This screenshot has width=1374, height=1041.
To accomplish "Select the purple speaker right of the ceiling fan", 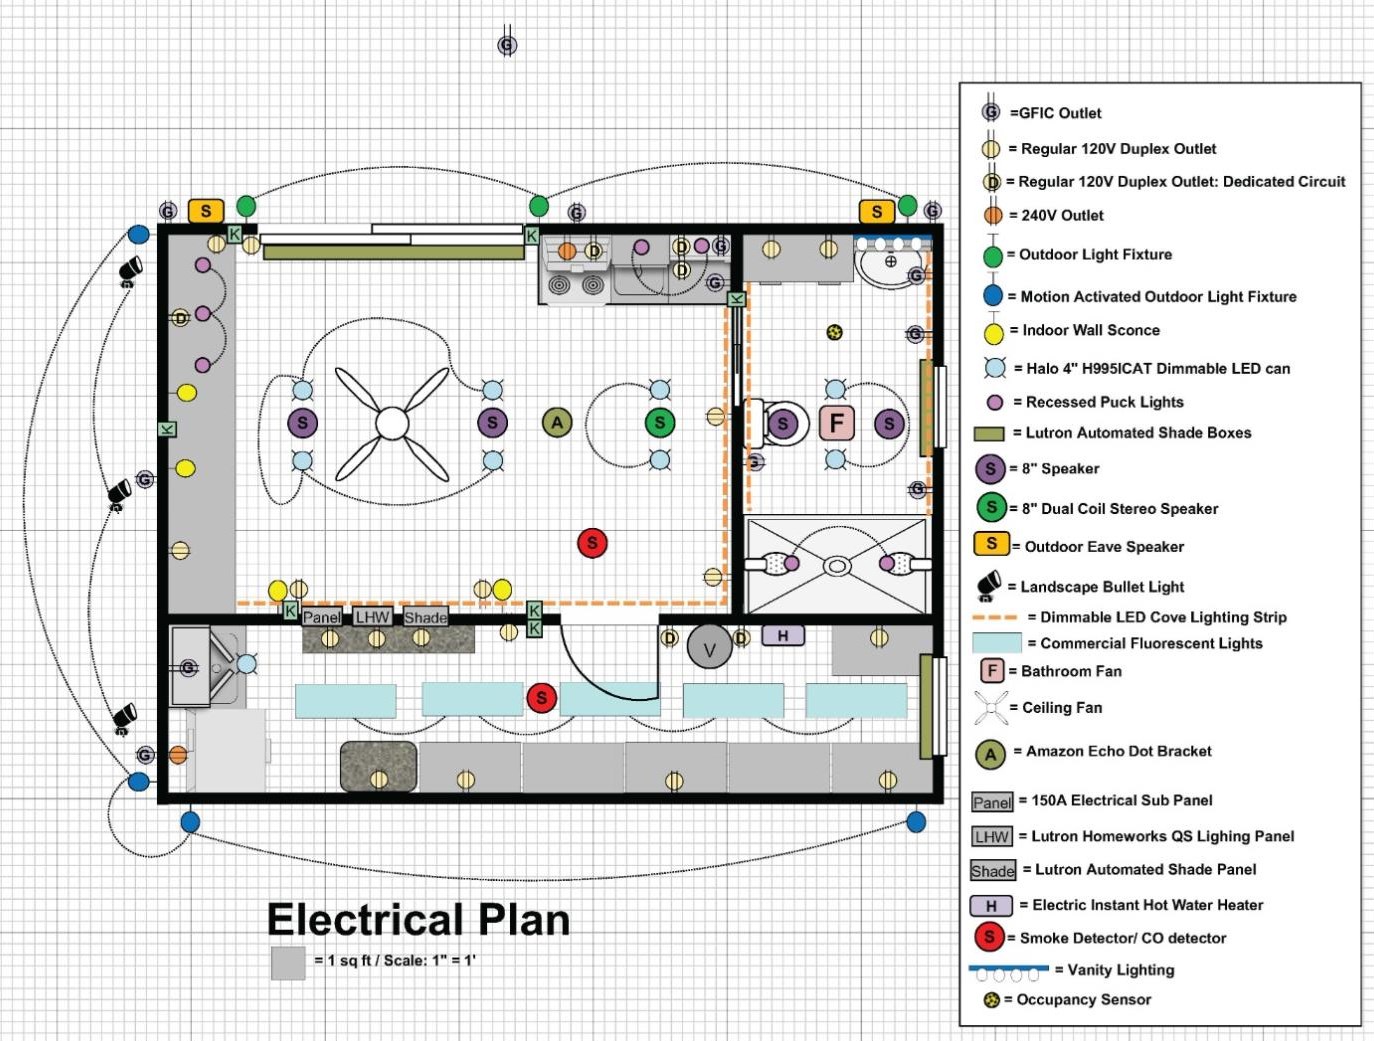I will [x=492, y=423].
